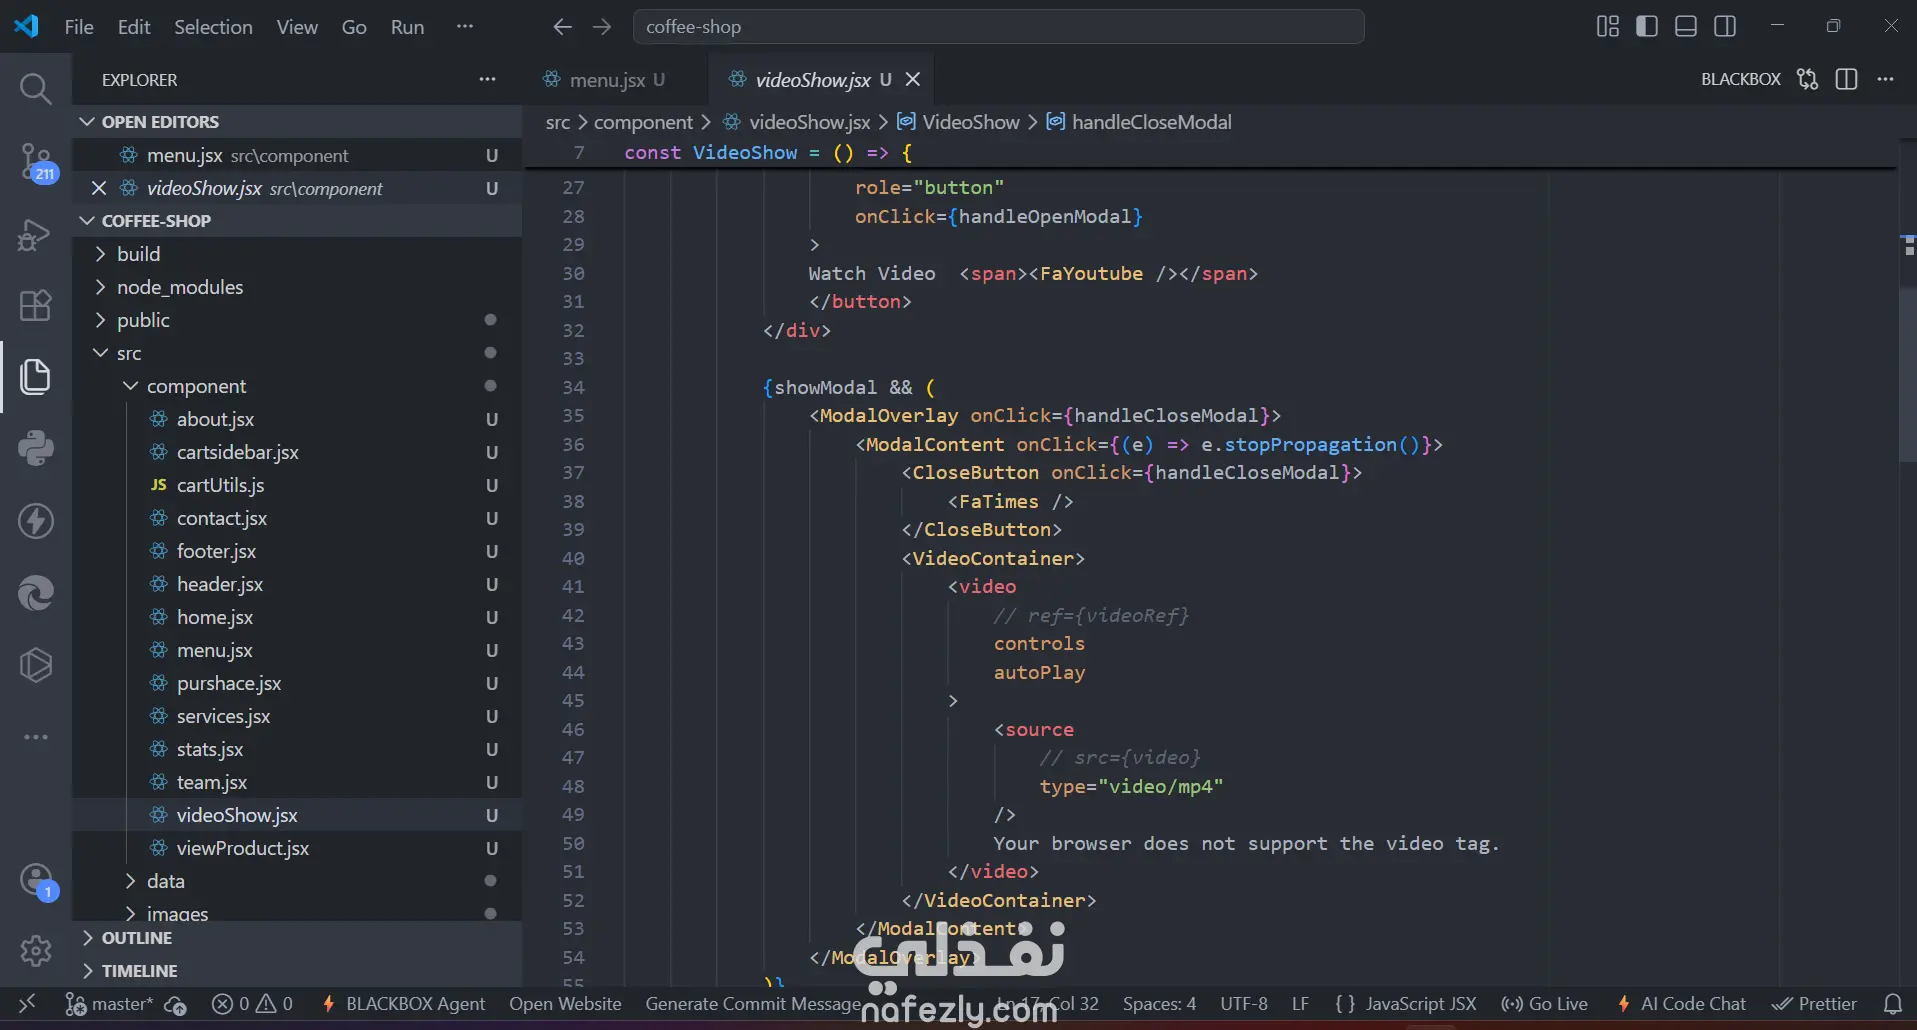Click the coffee-shop command center search box
This screenshot has width=1917, height=1030.
(x=998, y=27)
